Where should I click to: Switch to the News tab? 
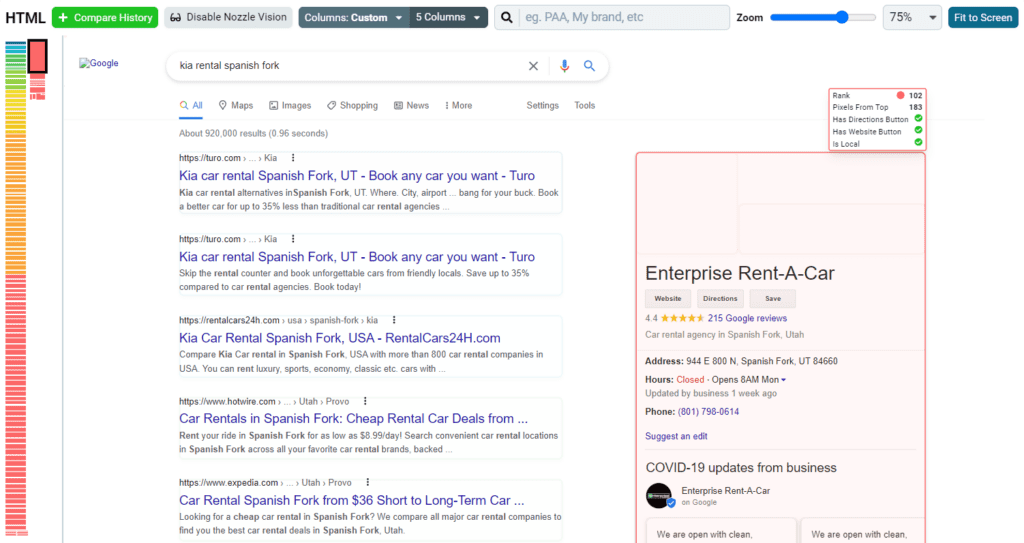(x=411, y=106)
